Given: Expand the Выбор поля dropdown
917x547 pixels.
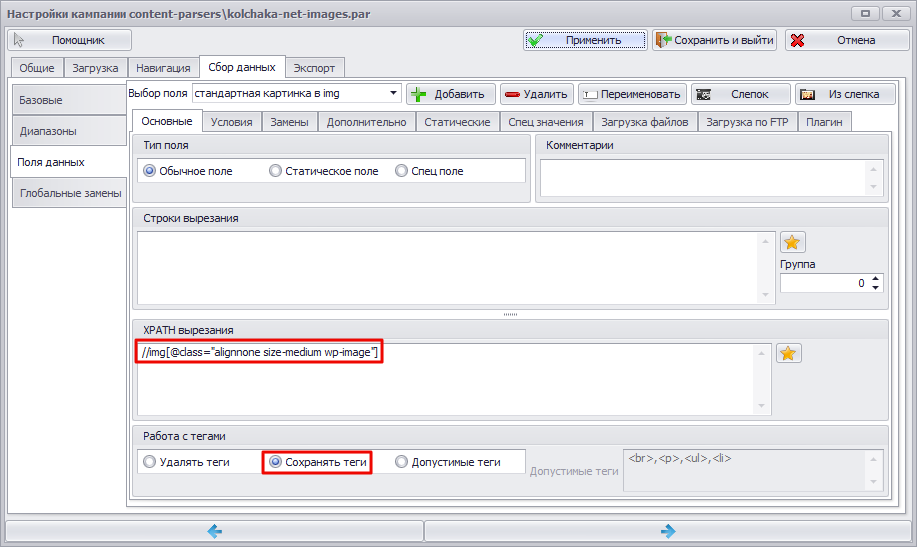Looking at the screenshot, I should click(394, 93).
